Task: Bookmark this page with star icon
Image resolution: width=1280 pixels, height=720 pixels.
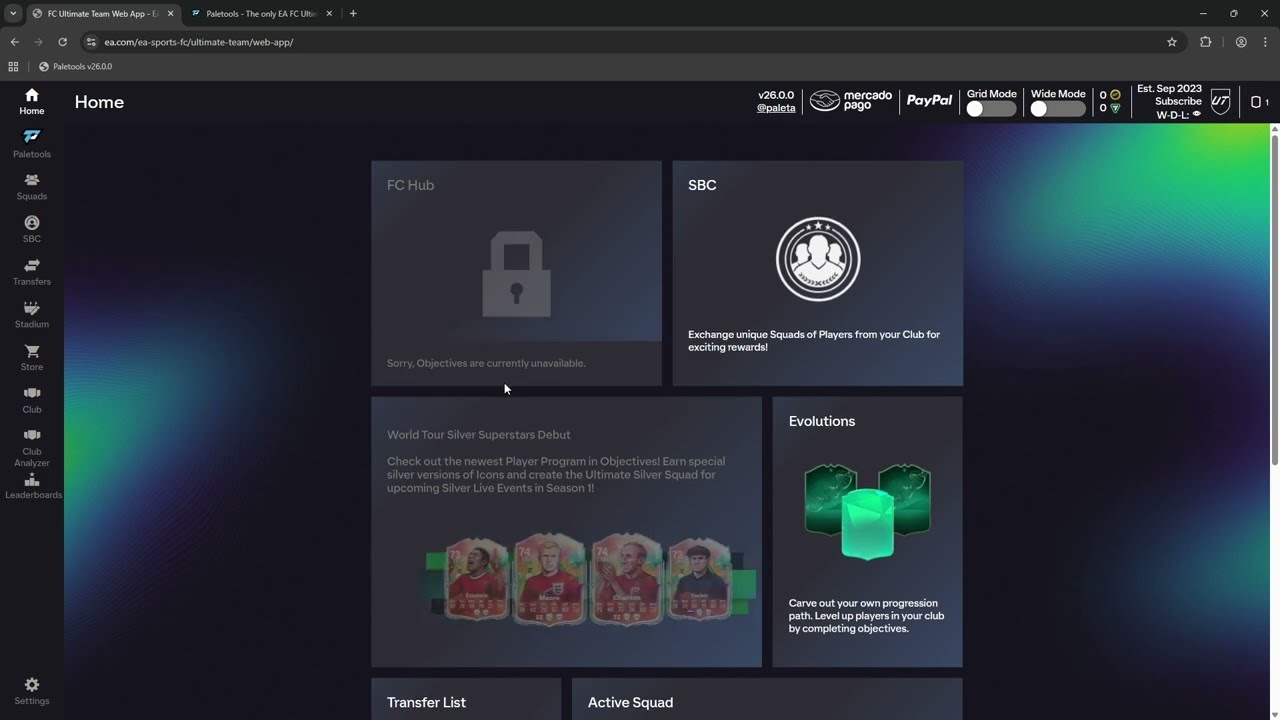Action: coord(1172,42)
